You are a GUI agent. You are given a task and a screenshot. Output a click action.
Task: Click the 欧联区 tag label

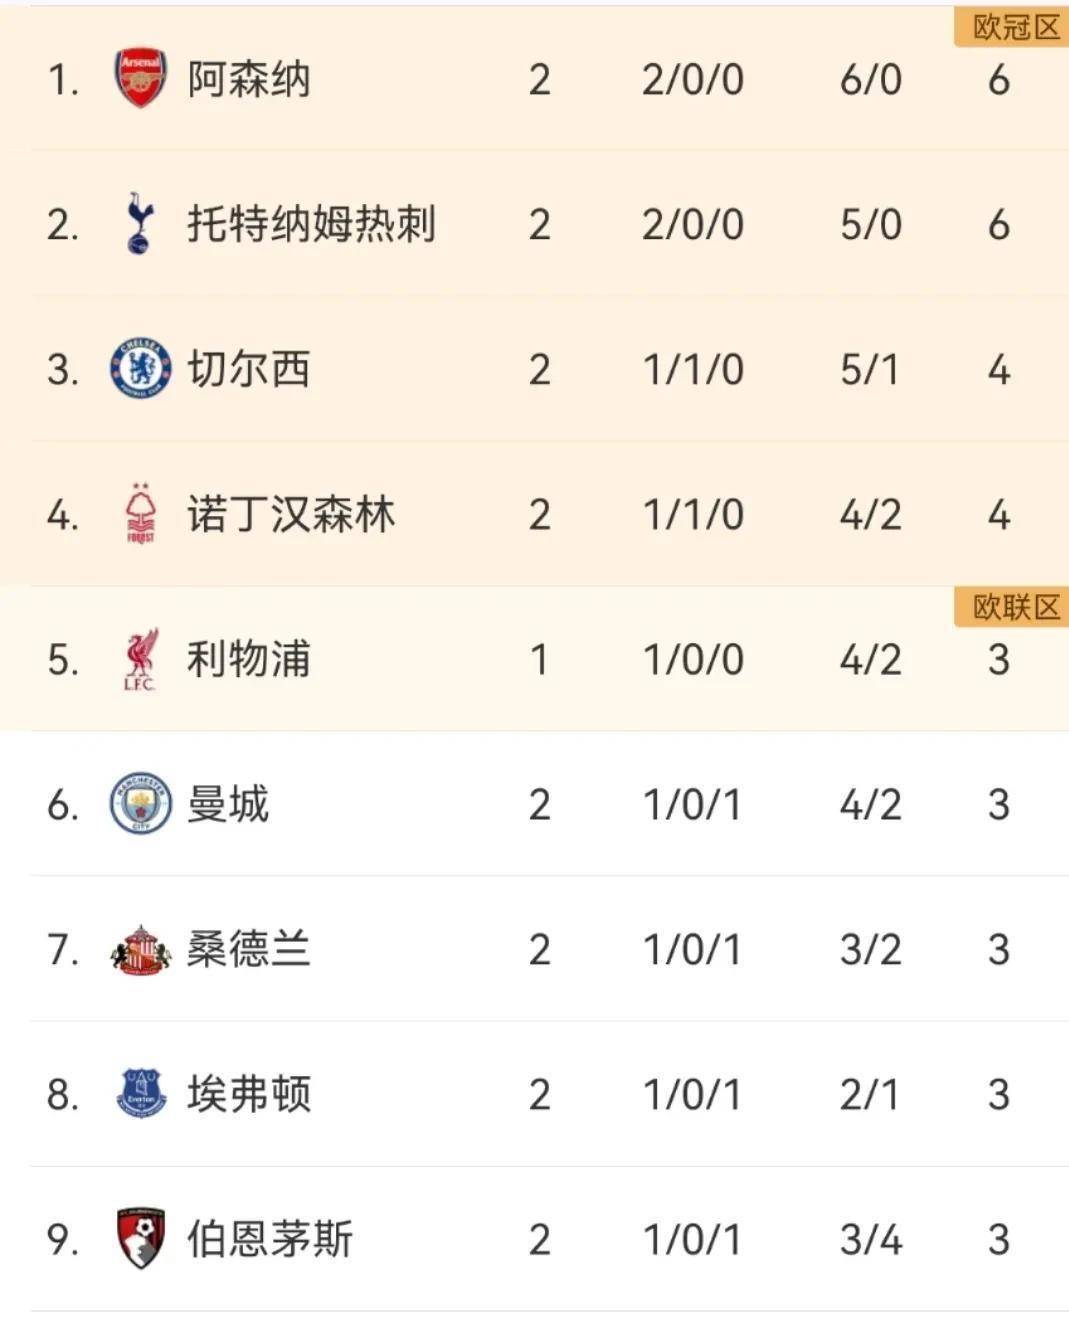pos(1012,607)
